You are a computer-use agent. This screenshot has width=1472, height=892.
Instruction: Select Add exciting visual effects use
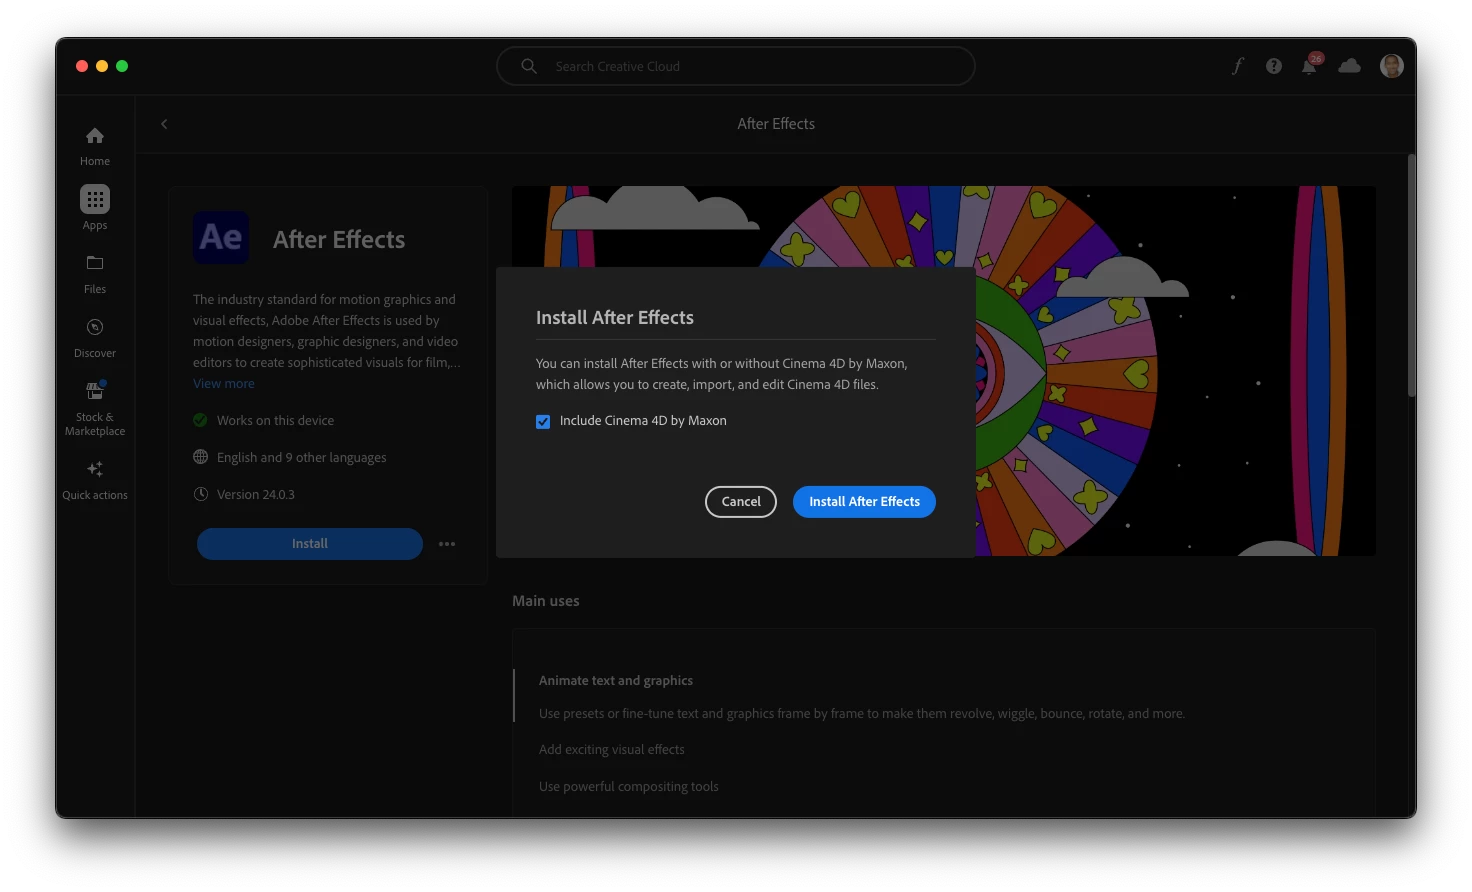(612, 750)
